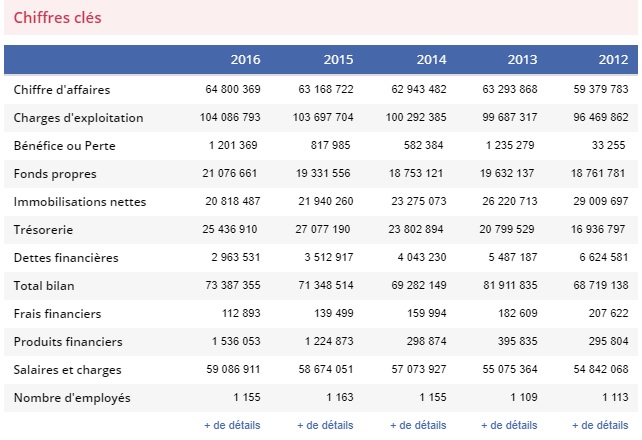Click '+ de détails' below the 2014 column
This screenshot has height=440, width=642.
(x=418, y=425)
